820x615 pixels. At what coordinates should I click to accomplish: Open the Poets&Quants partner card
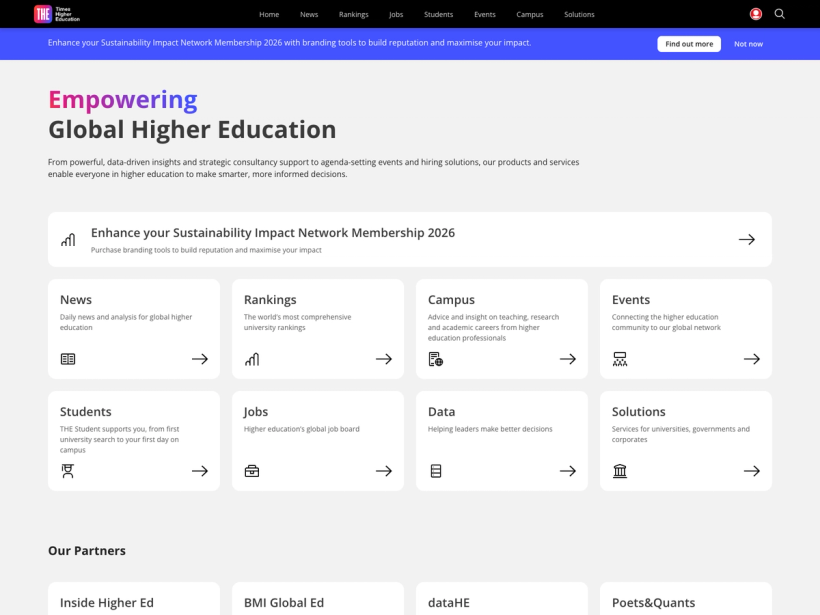tap(686, 599)
